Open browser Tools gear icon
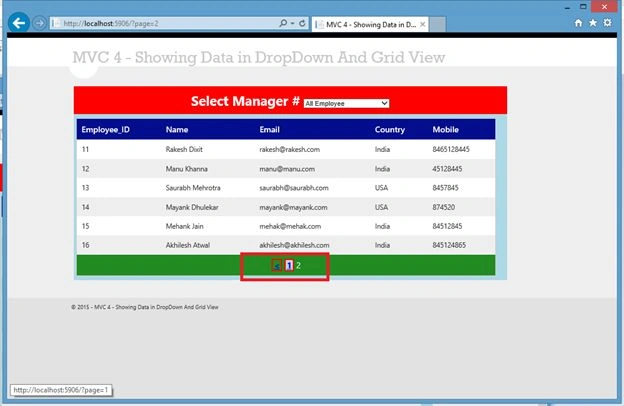The width and height of the screenshot is (624, 406). (607, 23)
